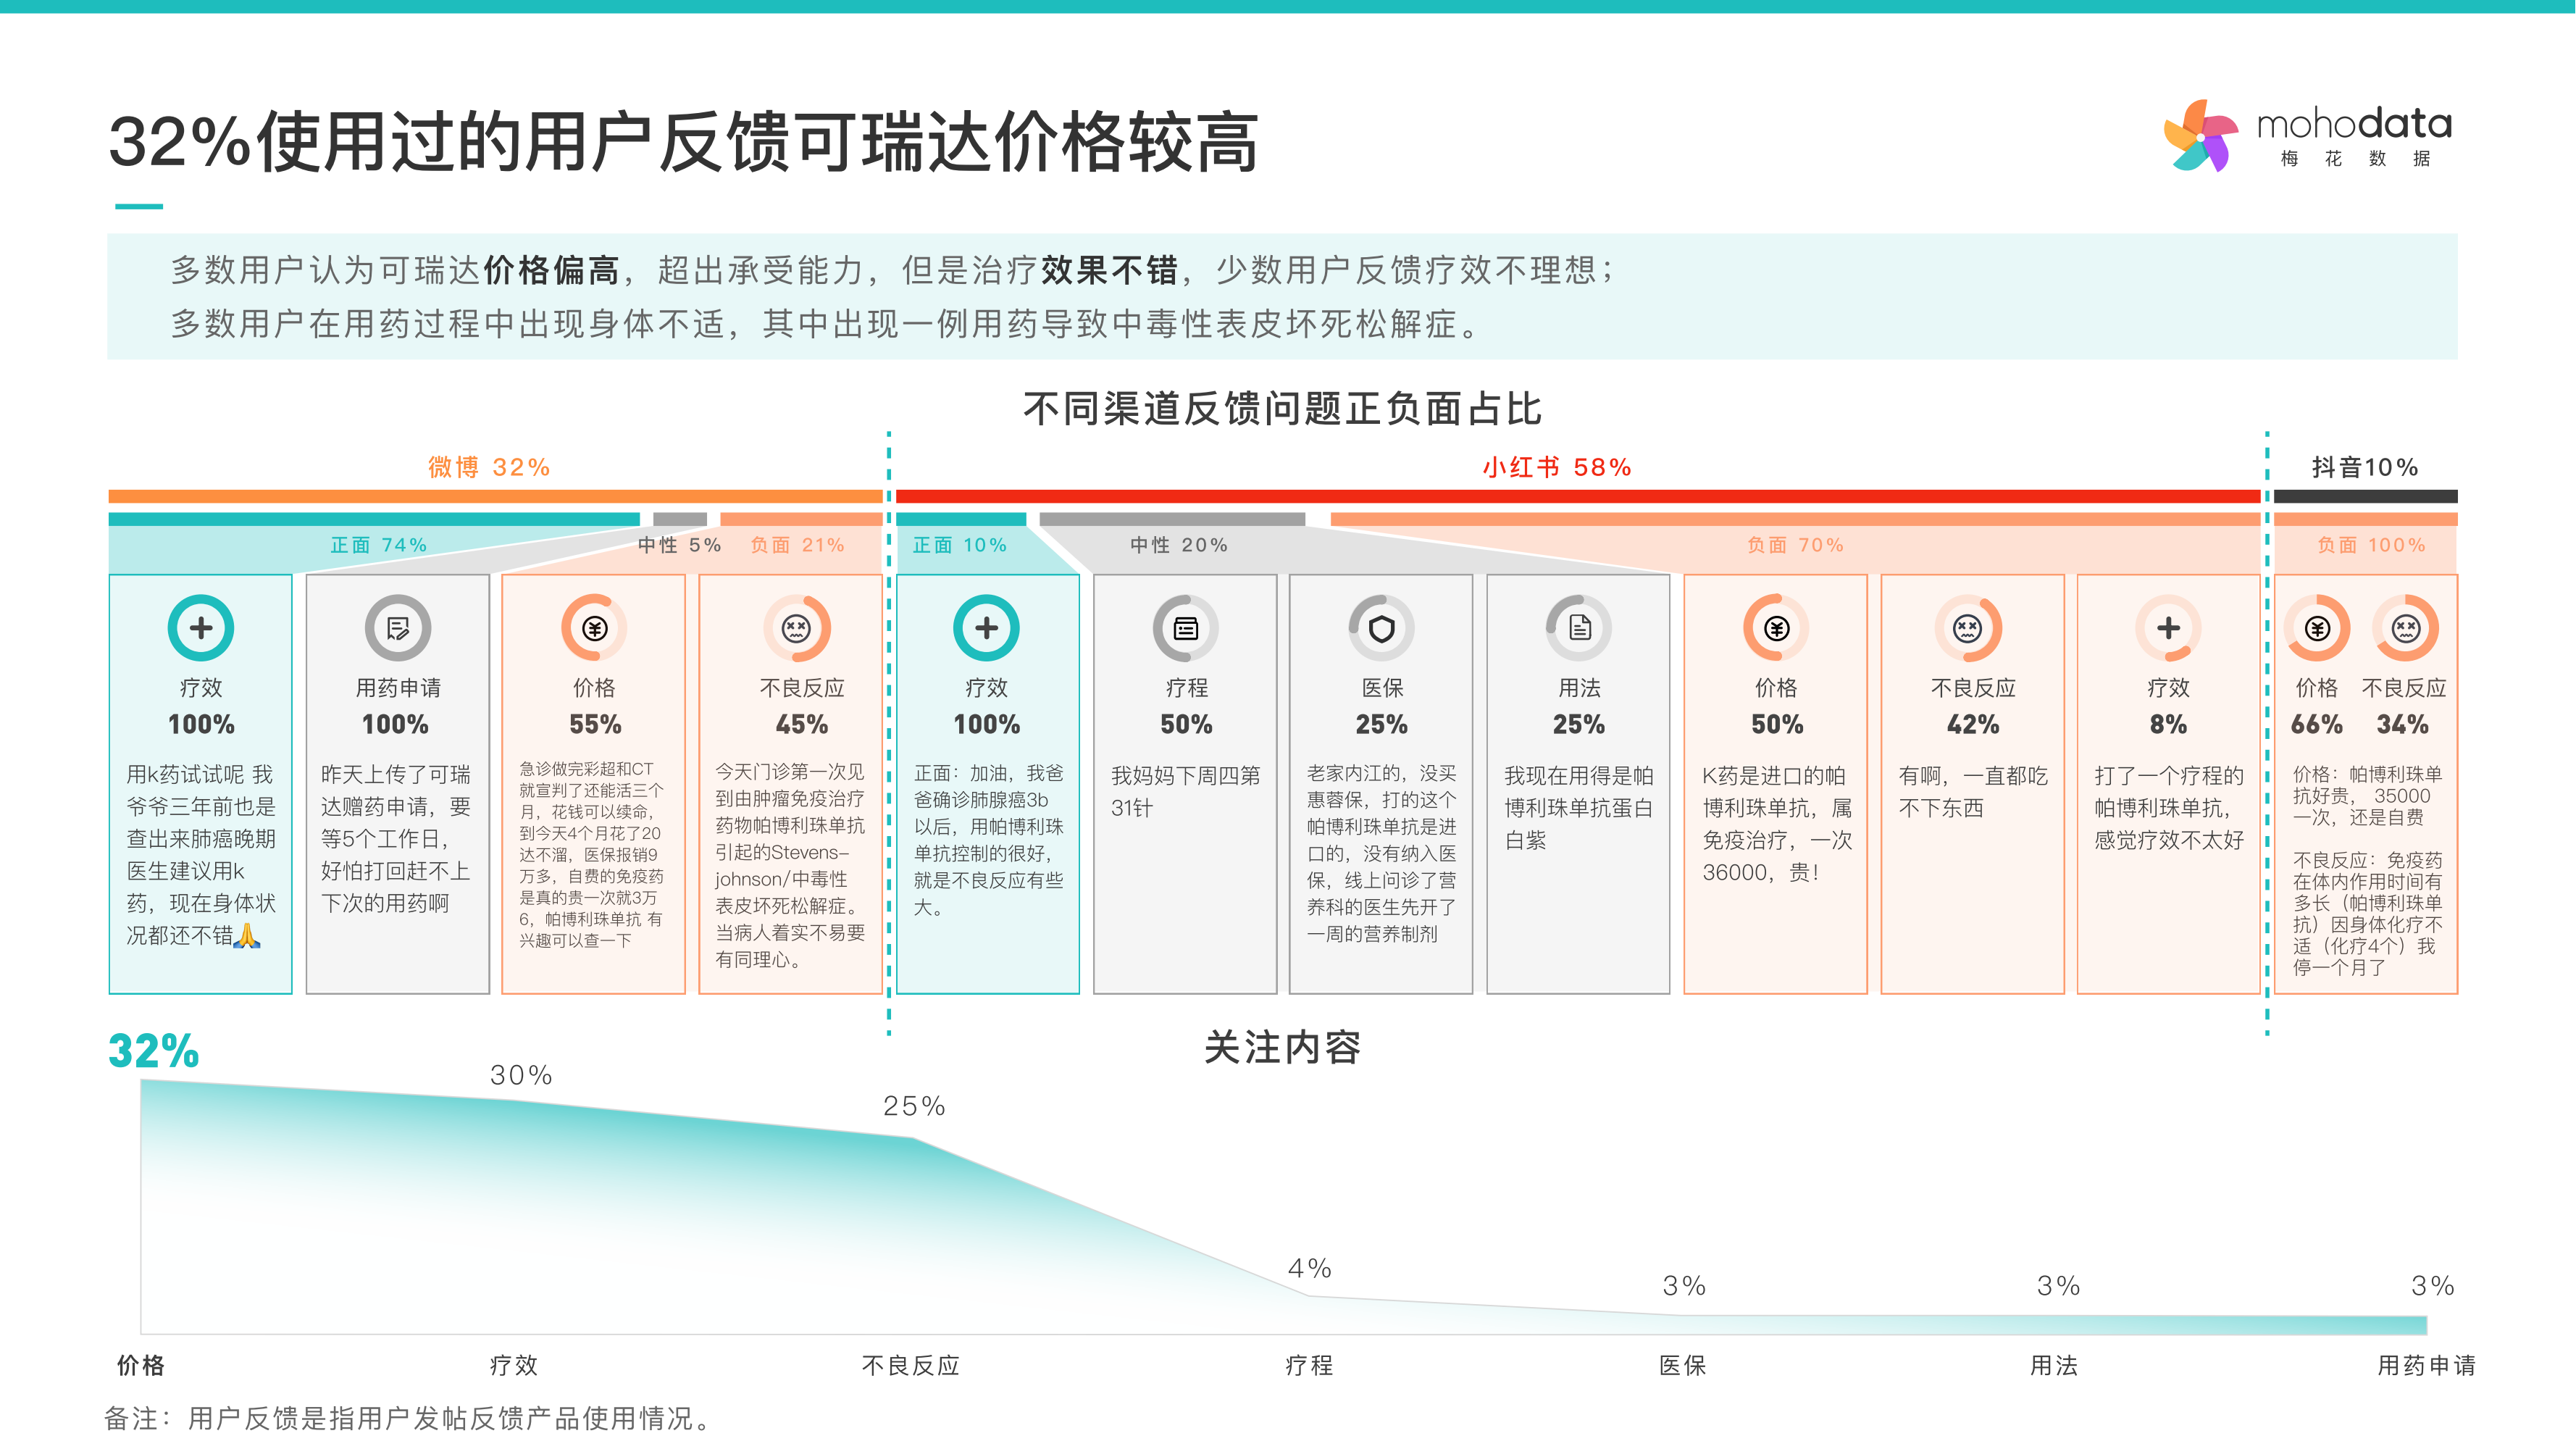Select the 抖音10% label

click(x=2365, y=467)
